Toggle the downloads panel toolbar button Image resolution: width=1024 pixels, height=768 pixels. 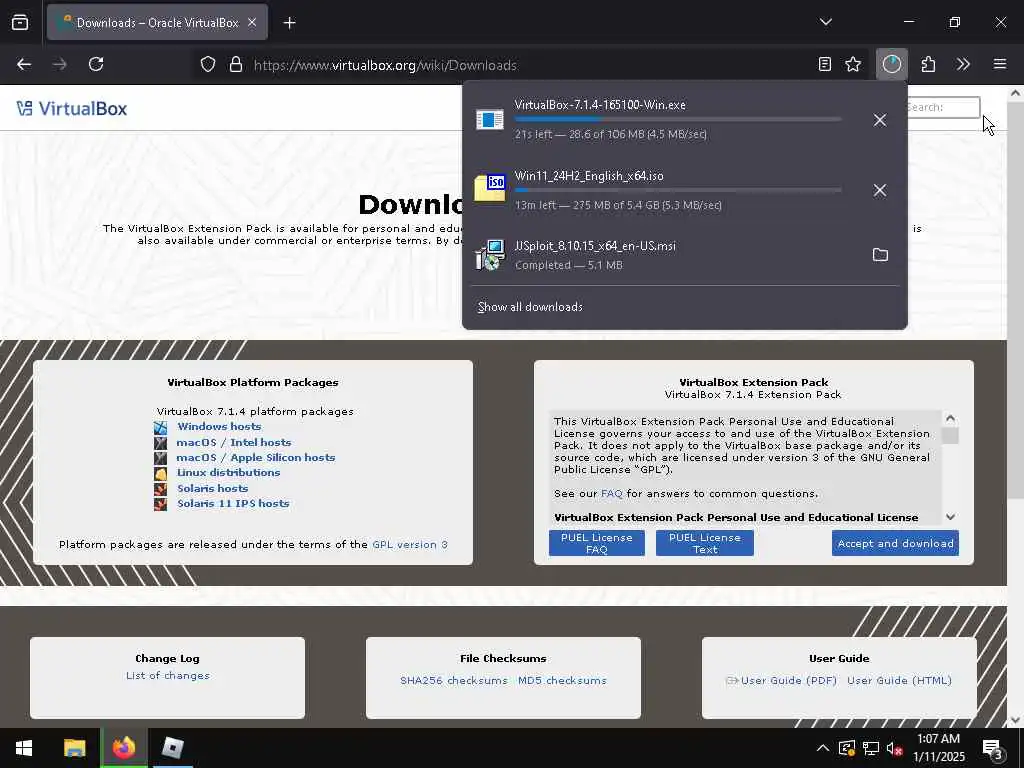(891, 64)
